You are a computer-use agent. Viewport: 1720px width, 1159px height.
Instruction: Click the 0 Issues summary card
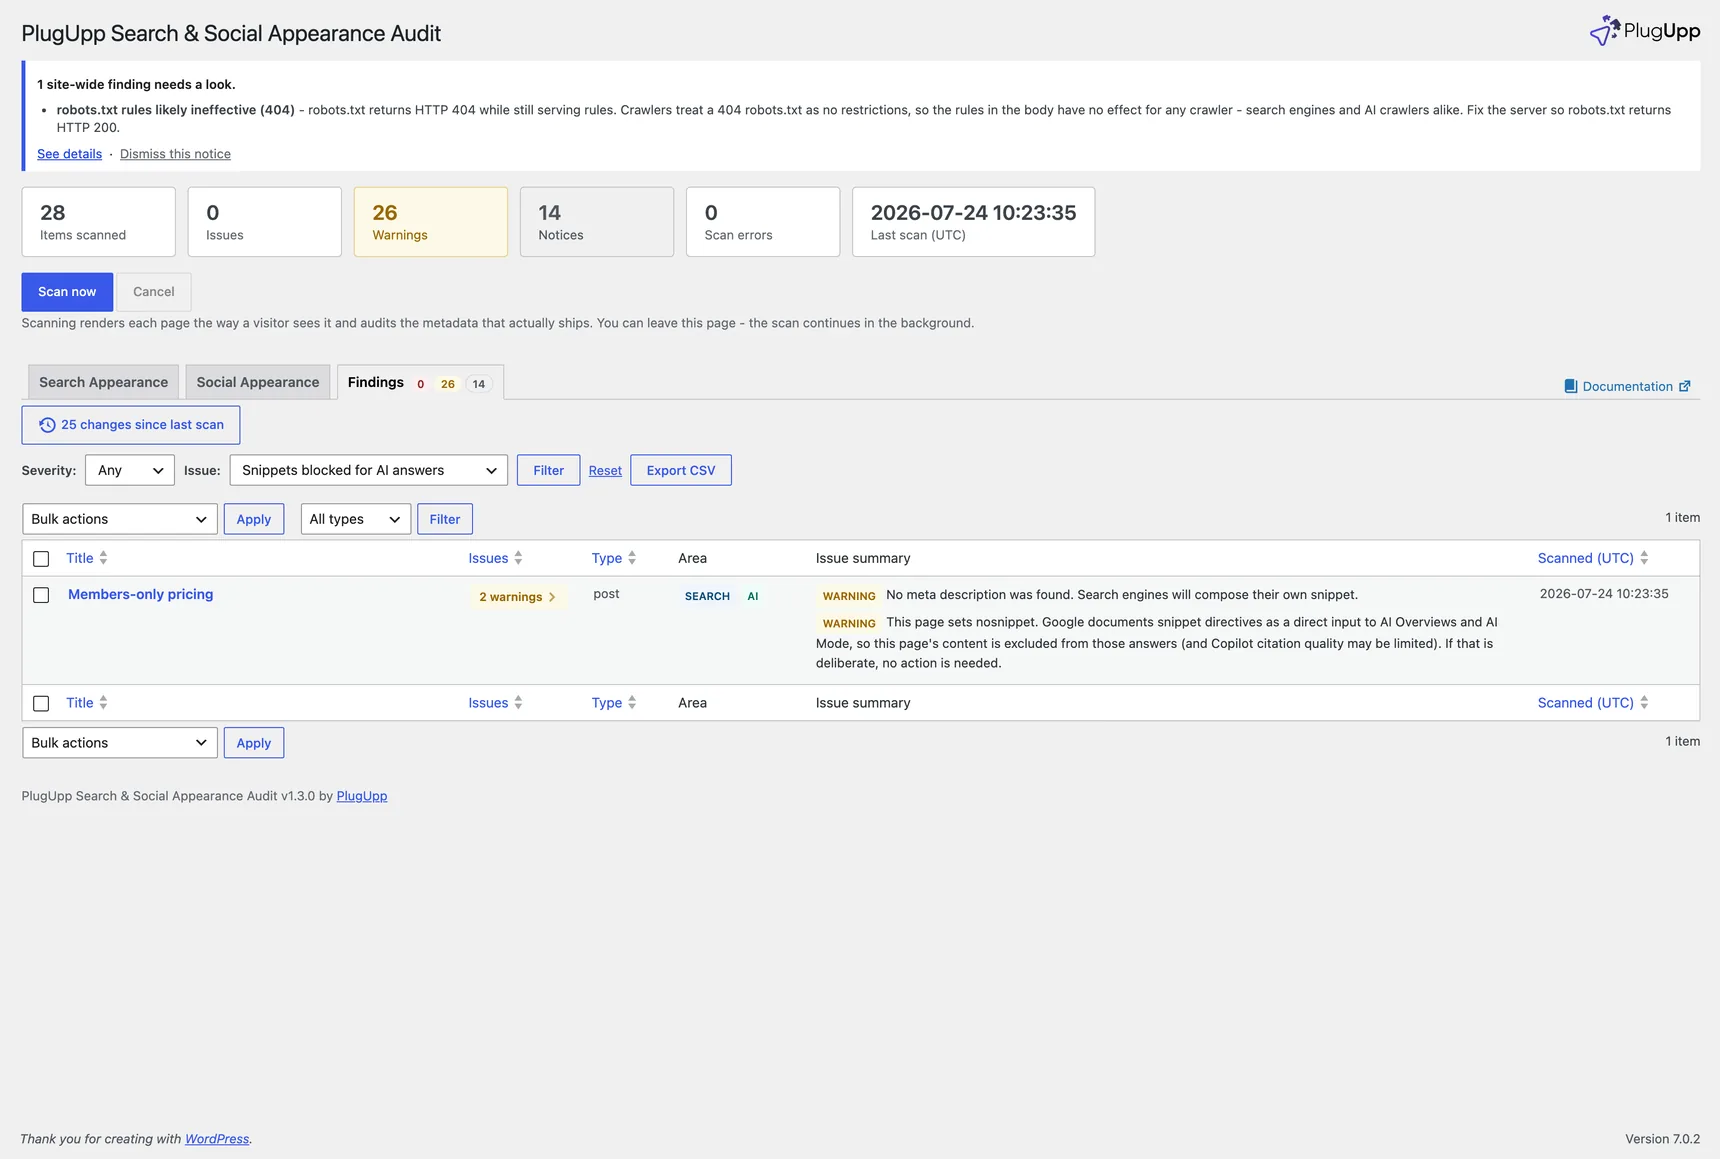(265, 222)
